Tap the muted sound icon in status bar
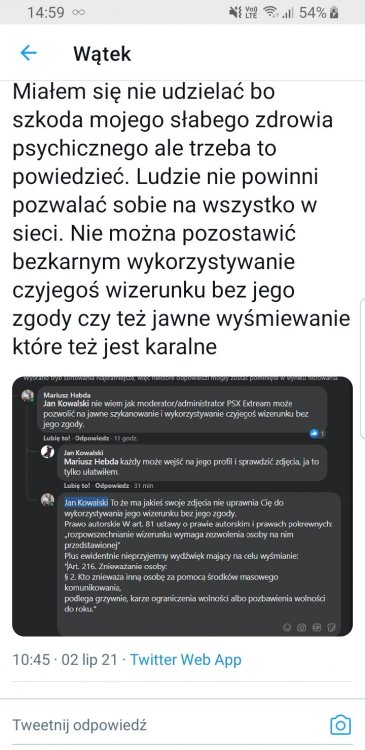Screen dimensions: 365x750 (234, 12)
